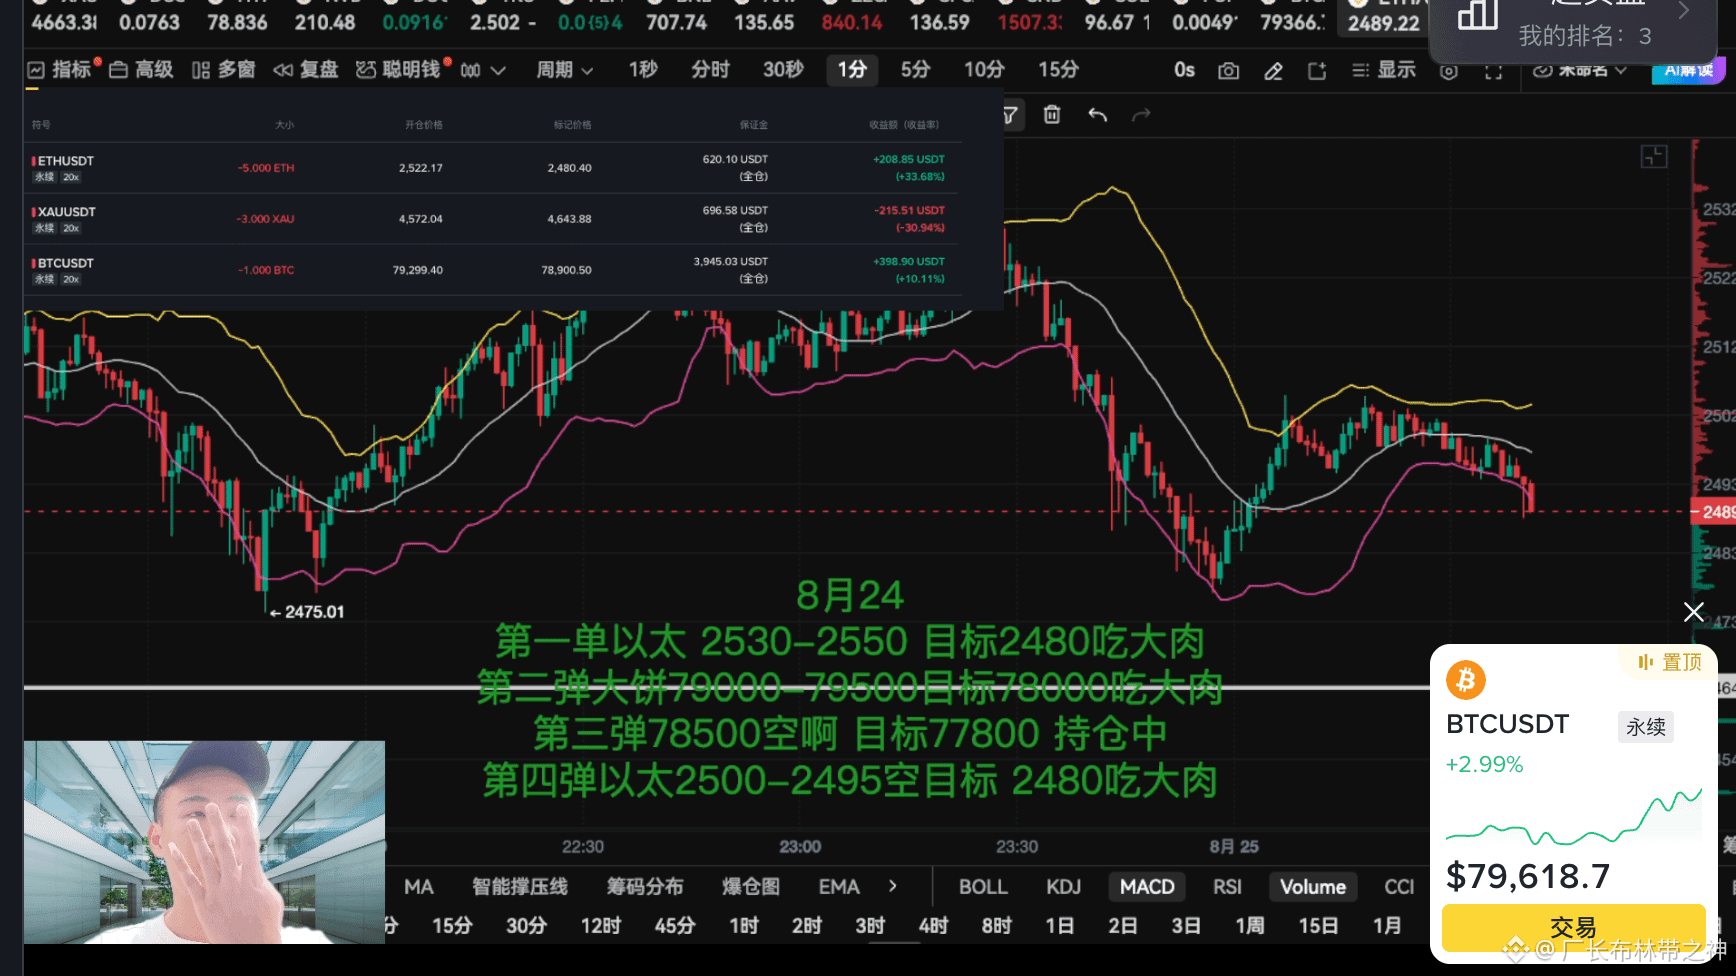Click the AI解读 button
This screenshot has width=1736, height=976.
coord(1689,71)
